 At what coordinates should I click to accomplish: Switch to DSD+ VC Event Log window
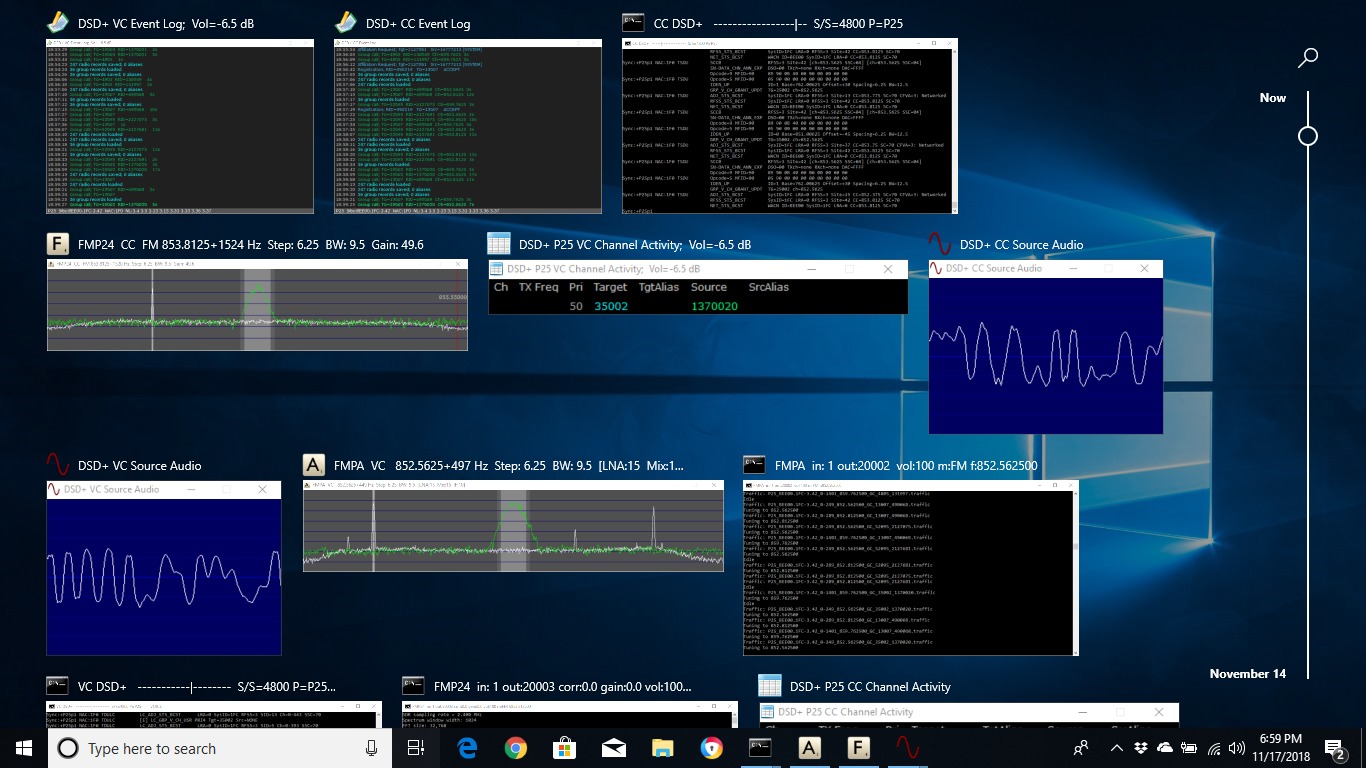[180, 126]
